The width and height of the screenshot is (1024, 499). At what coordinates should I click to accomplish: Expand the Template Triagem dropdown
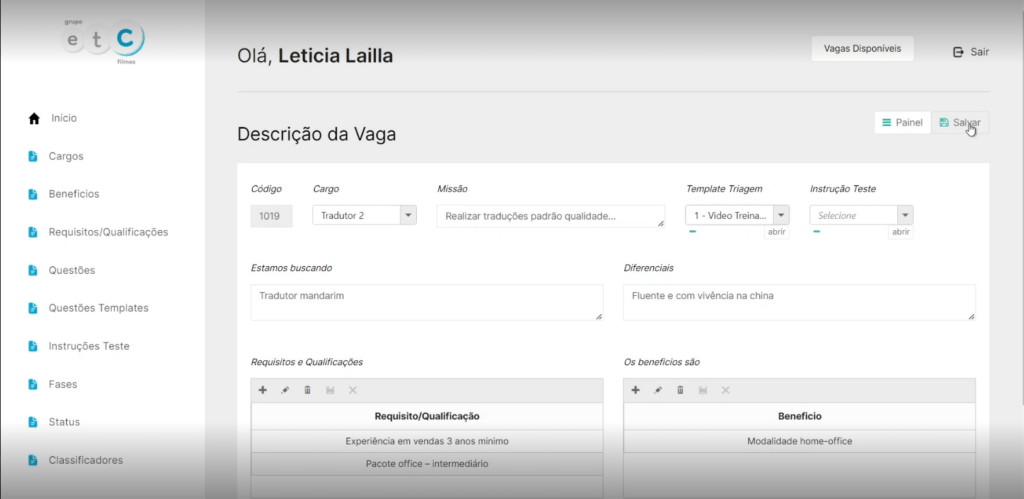pyautogui.click(x=781, y=215)
